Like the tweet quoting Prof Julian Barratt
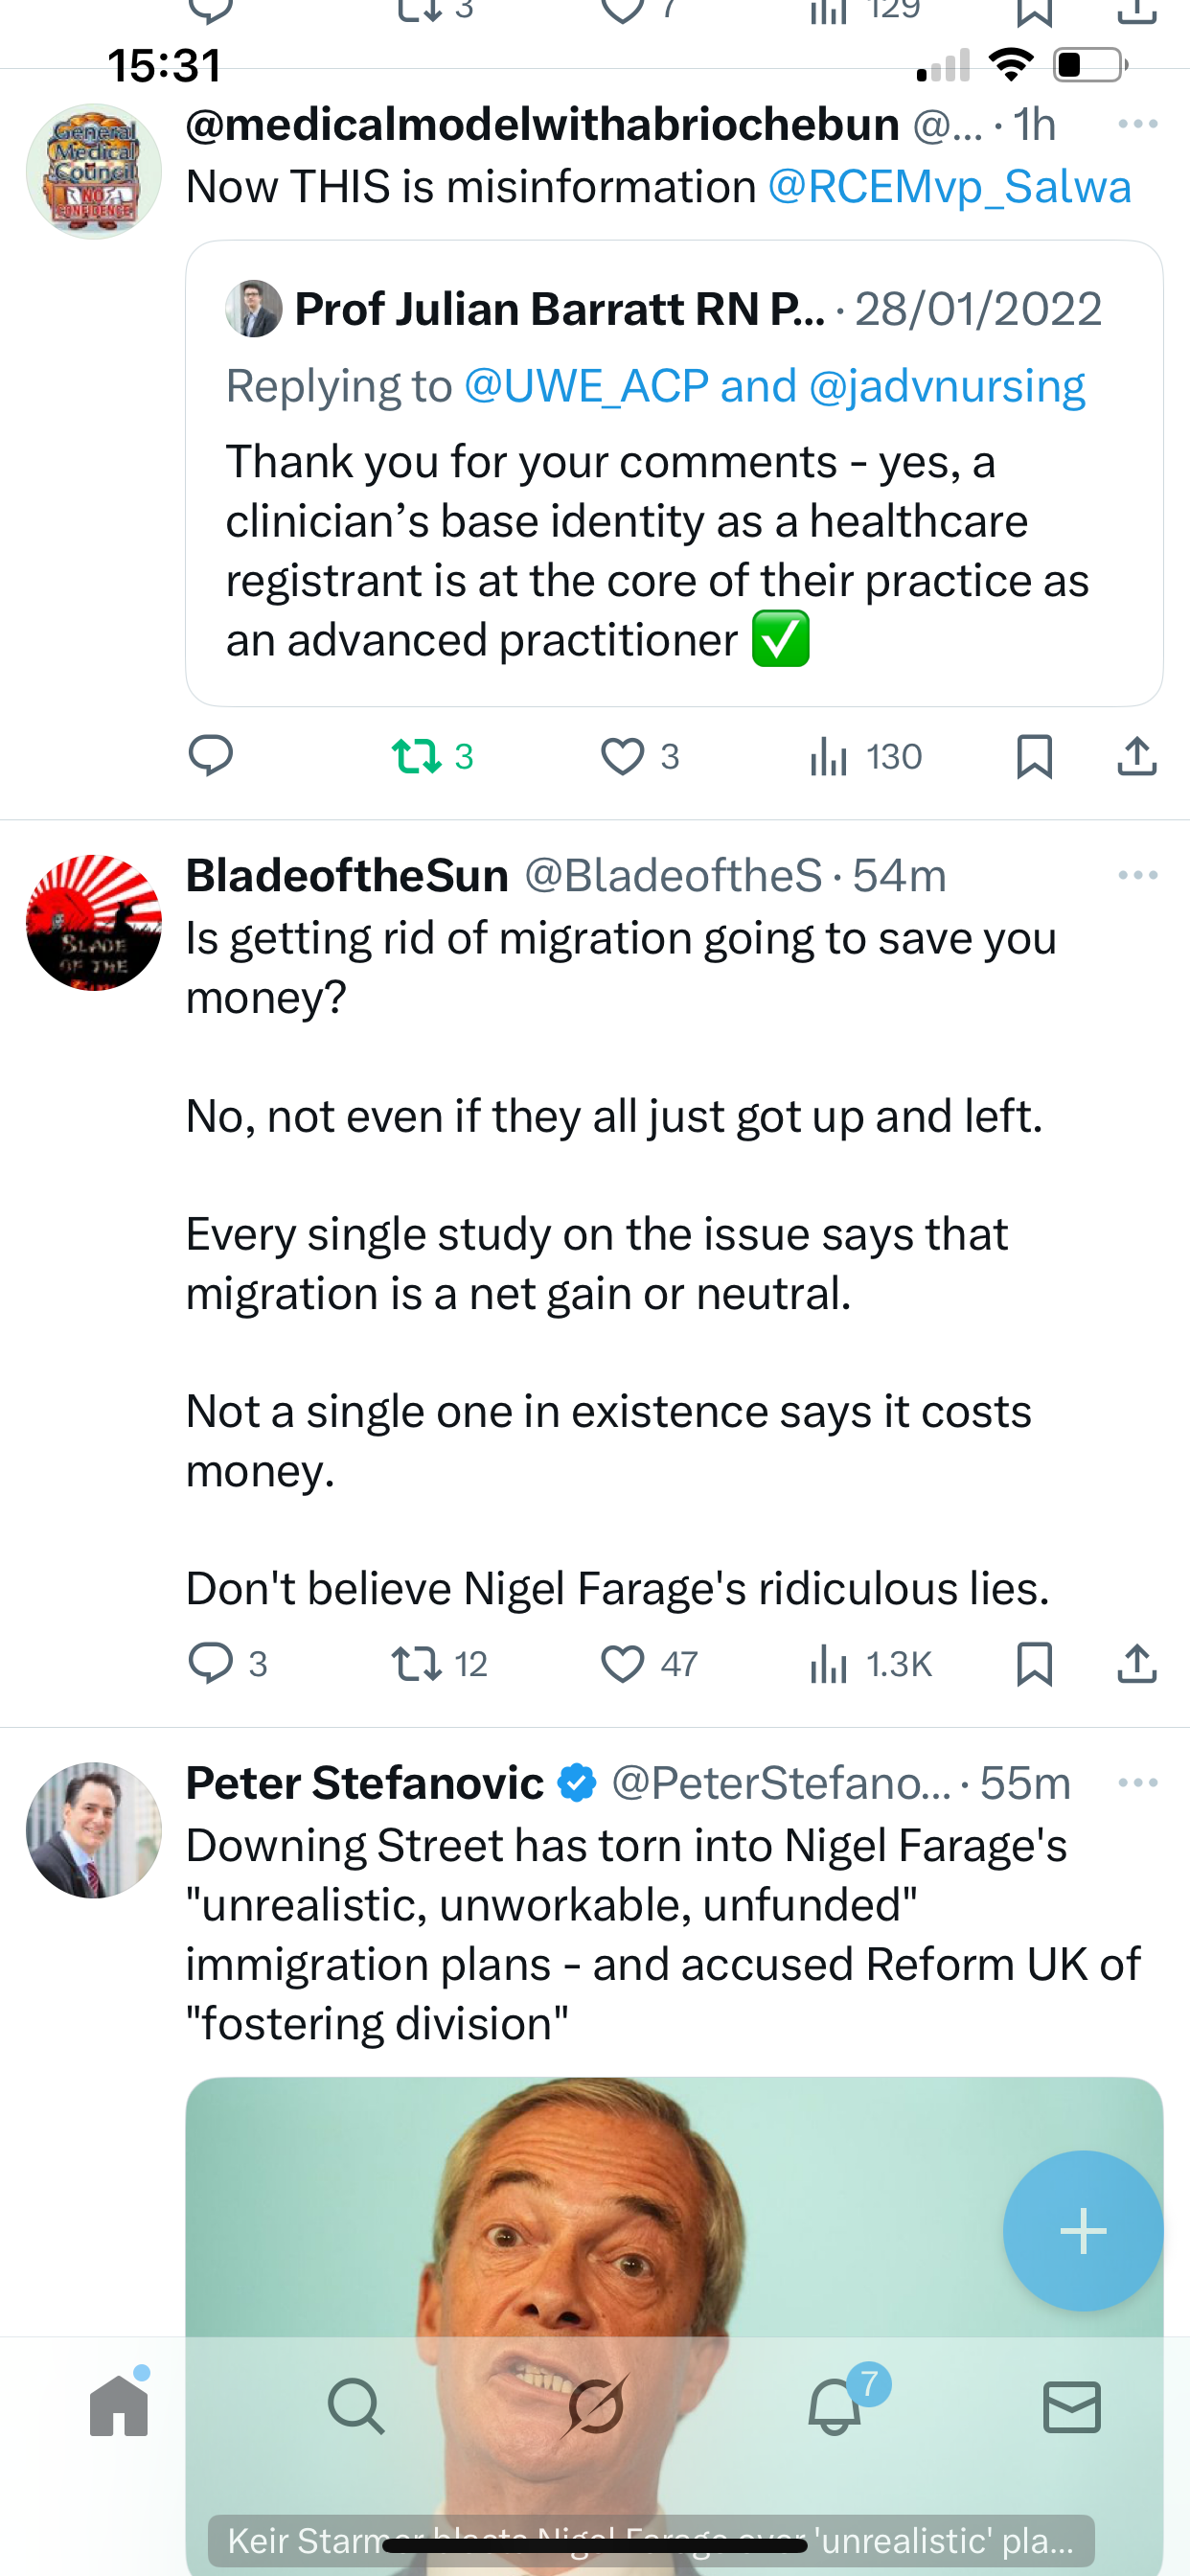This screenshot has height=2576, width=1190. coord(623,756)
